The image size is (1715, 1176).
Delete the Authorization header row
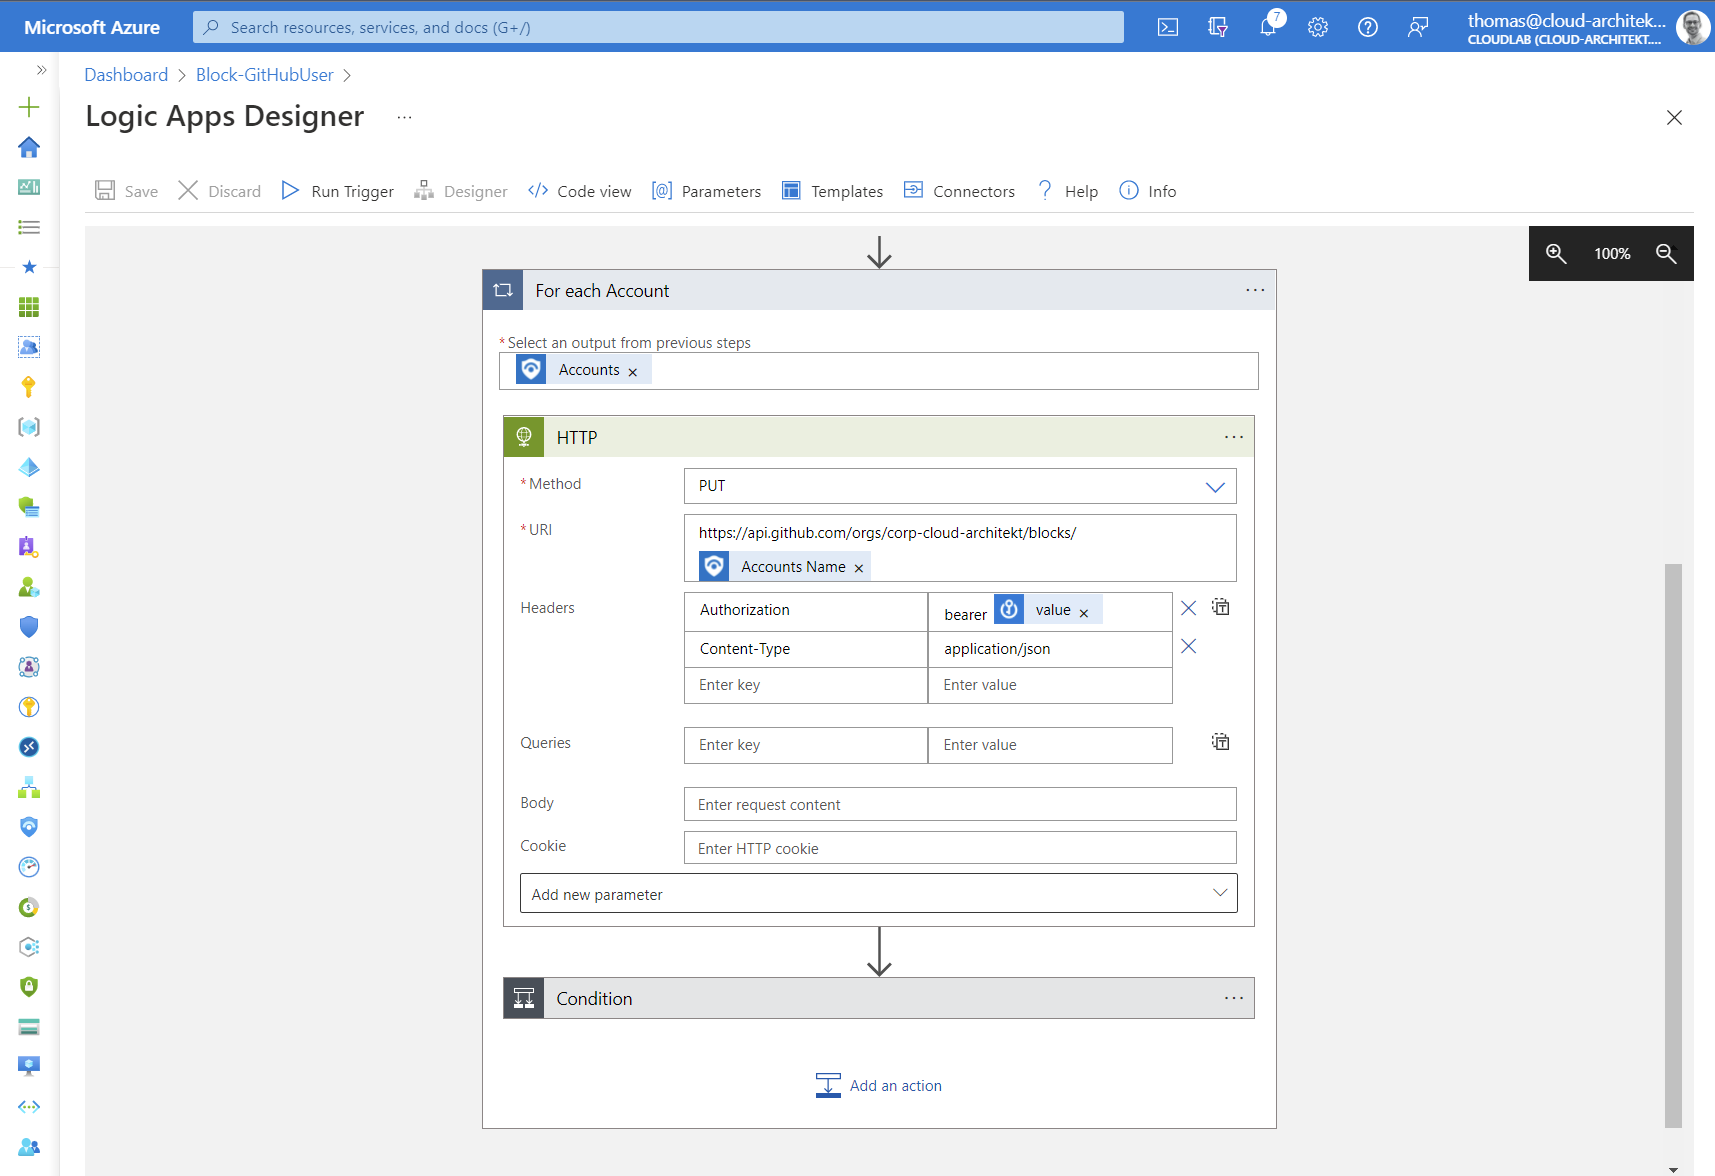tap(1189, 608)
